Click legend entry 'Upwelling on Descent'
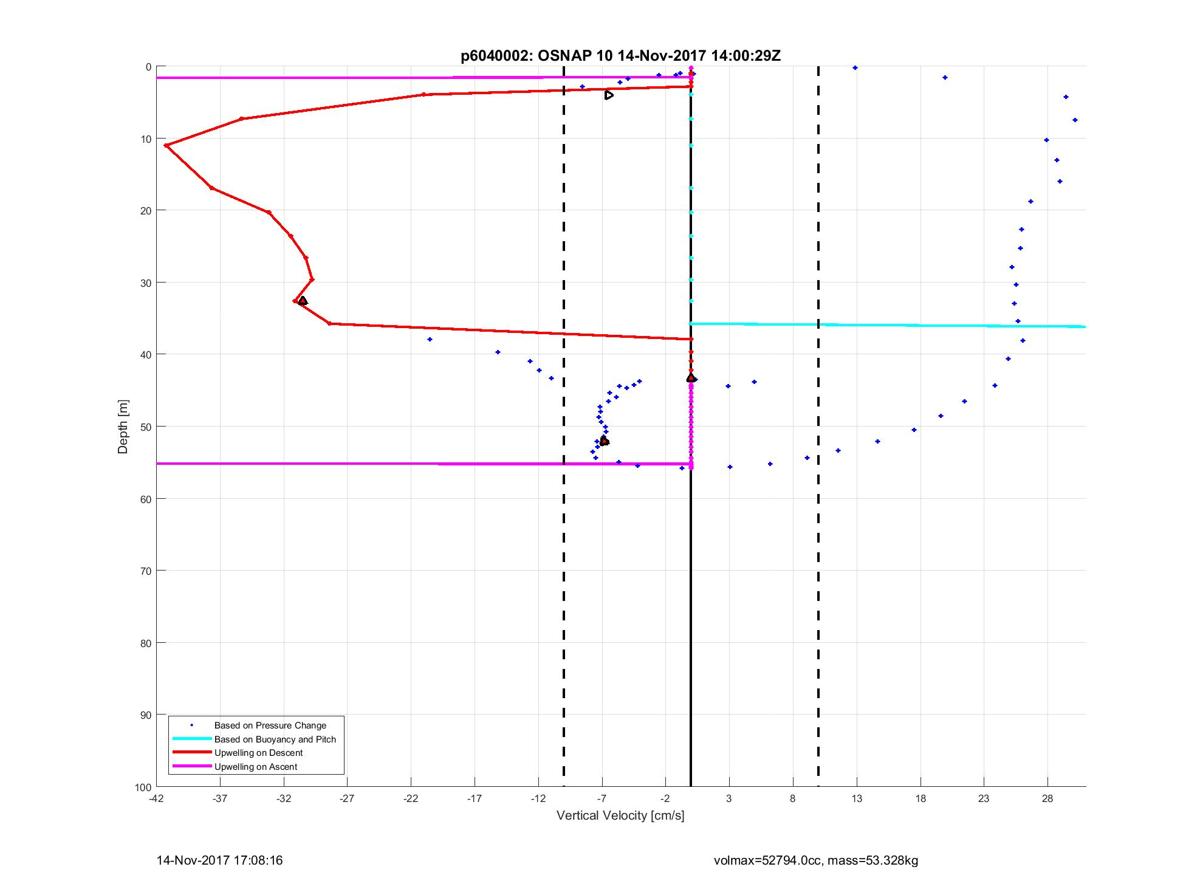1200x885 pixels. [x=258, y=753]
